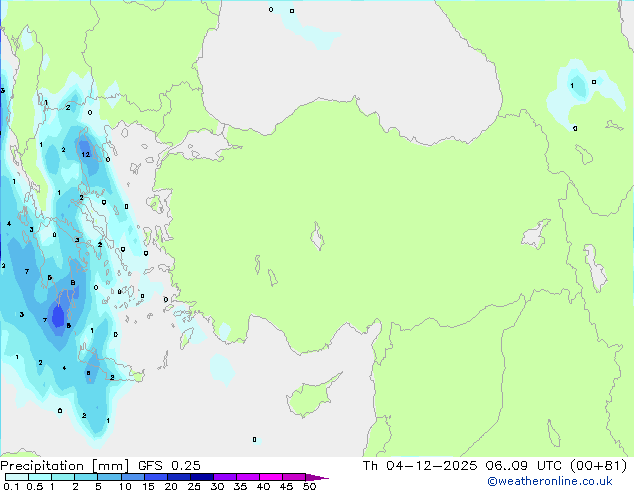Click the darkest blue precipitation cell on the map
Image resolution: width=634 pixels, height=490 pixels.
point(58,316)
